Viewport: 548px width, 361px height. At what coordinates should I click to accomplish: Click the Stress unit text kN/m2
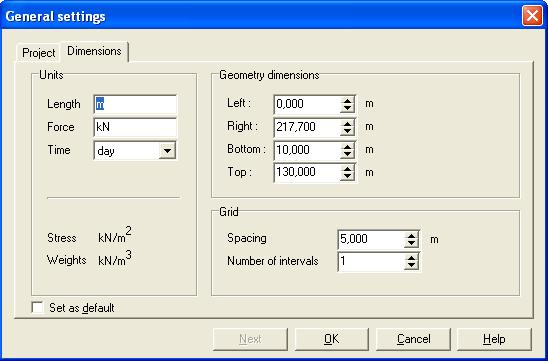pyautogui.click(x=115, y=236)
